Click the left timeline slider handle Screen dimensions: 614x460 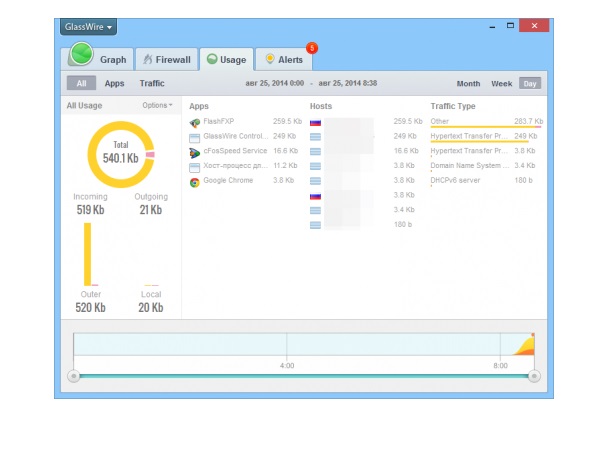pyautogui.click(x=74, y=376)
